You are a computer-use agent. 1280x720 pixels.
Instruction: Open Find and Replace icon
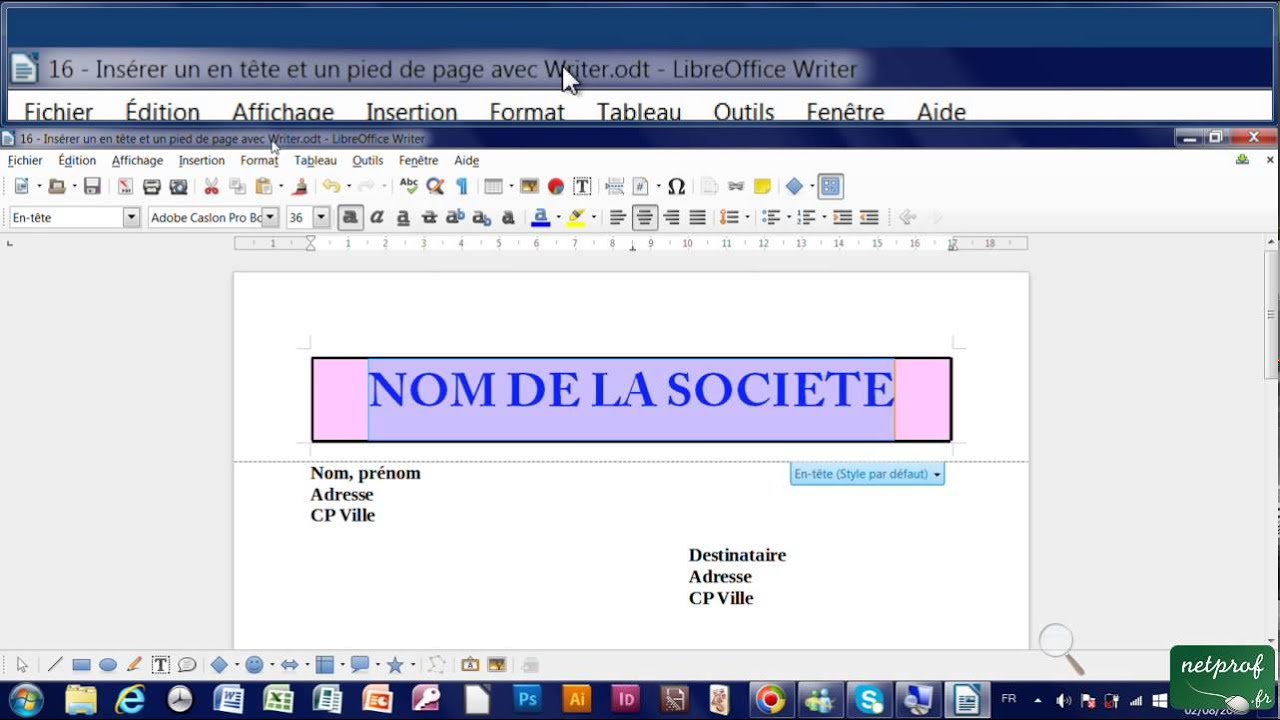[435, 186]
